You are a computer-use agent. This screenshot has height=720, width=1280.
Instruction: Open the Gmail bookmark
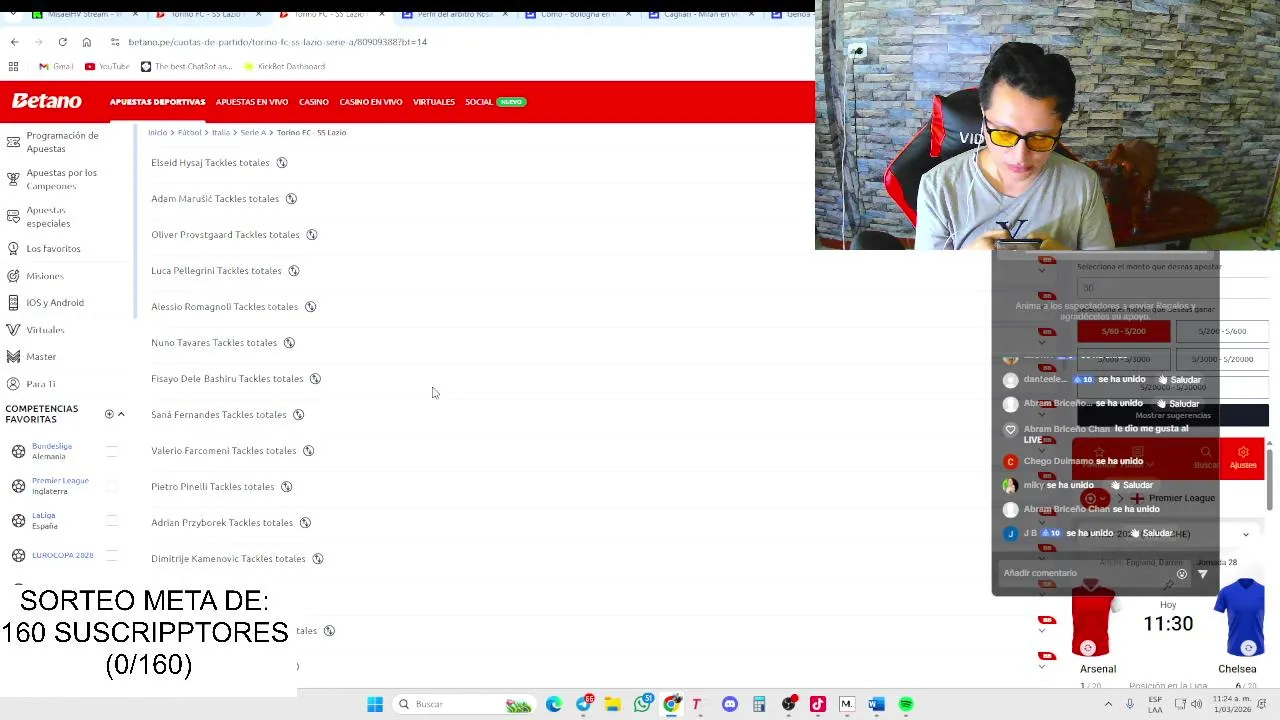click(56, 66)
